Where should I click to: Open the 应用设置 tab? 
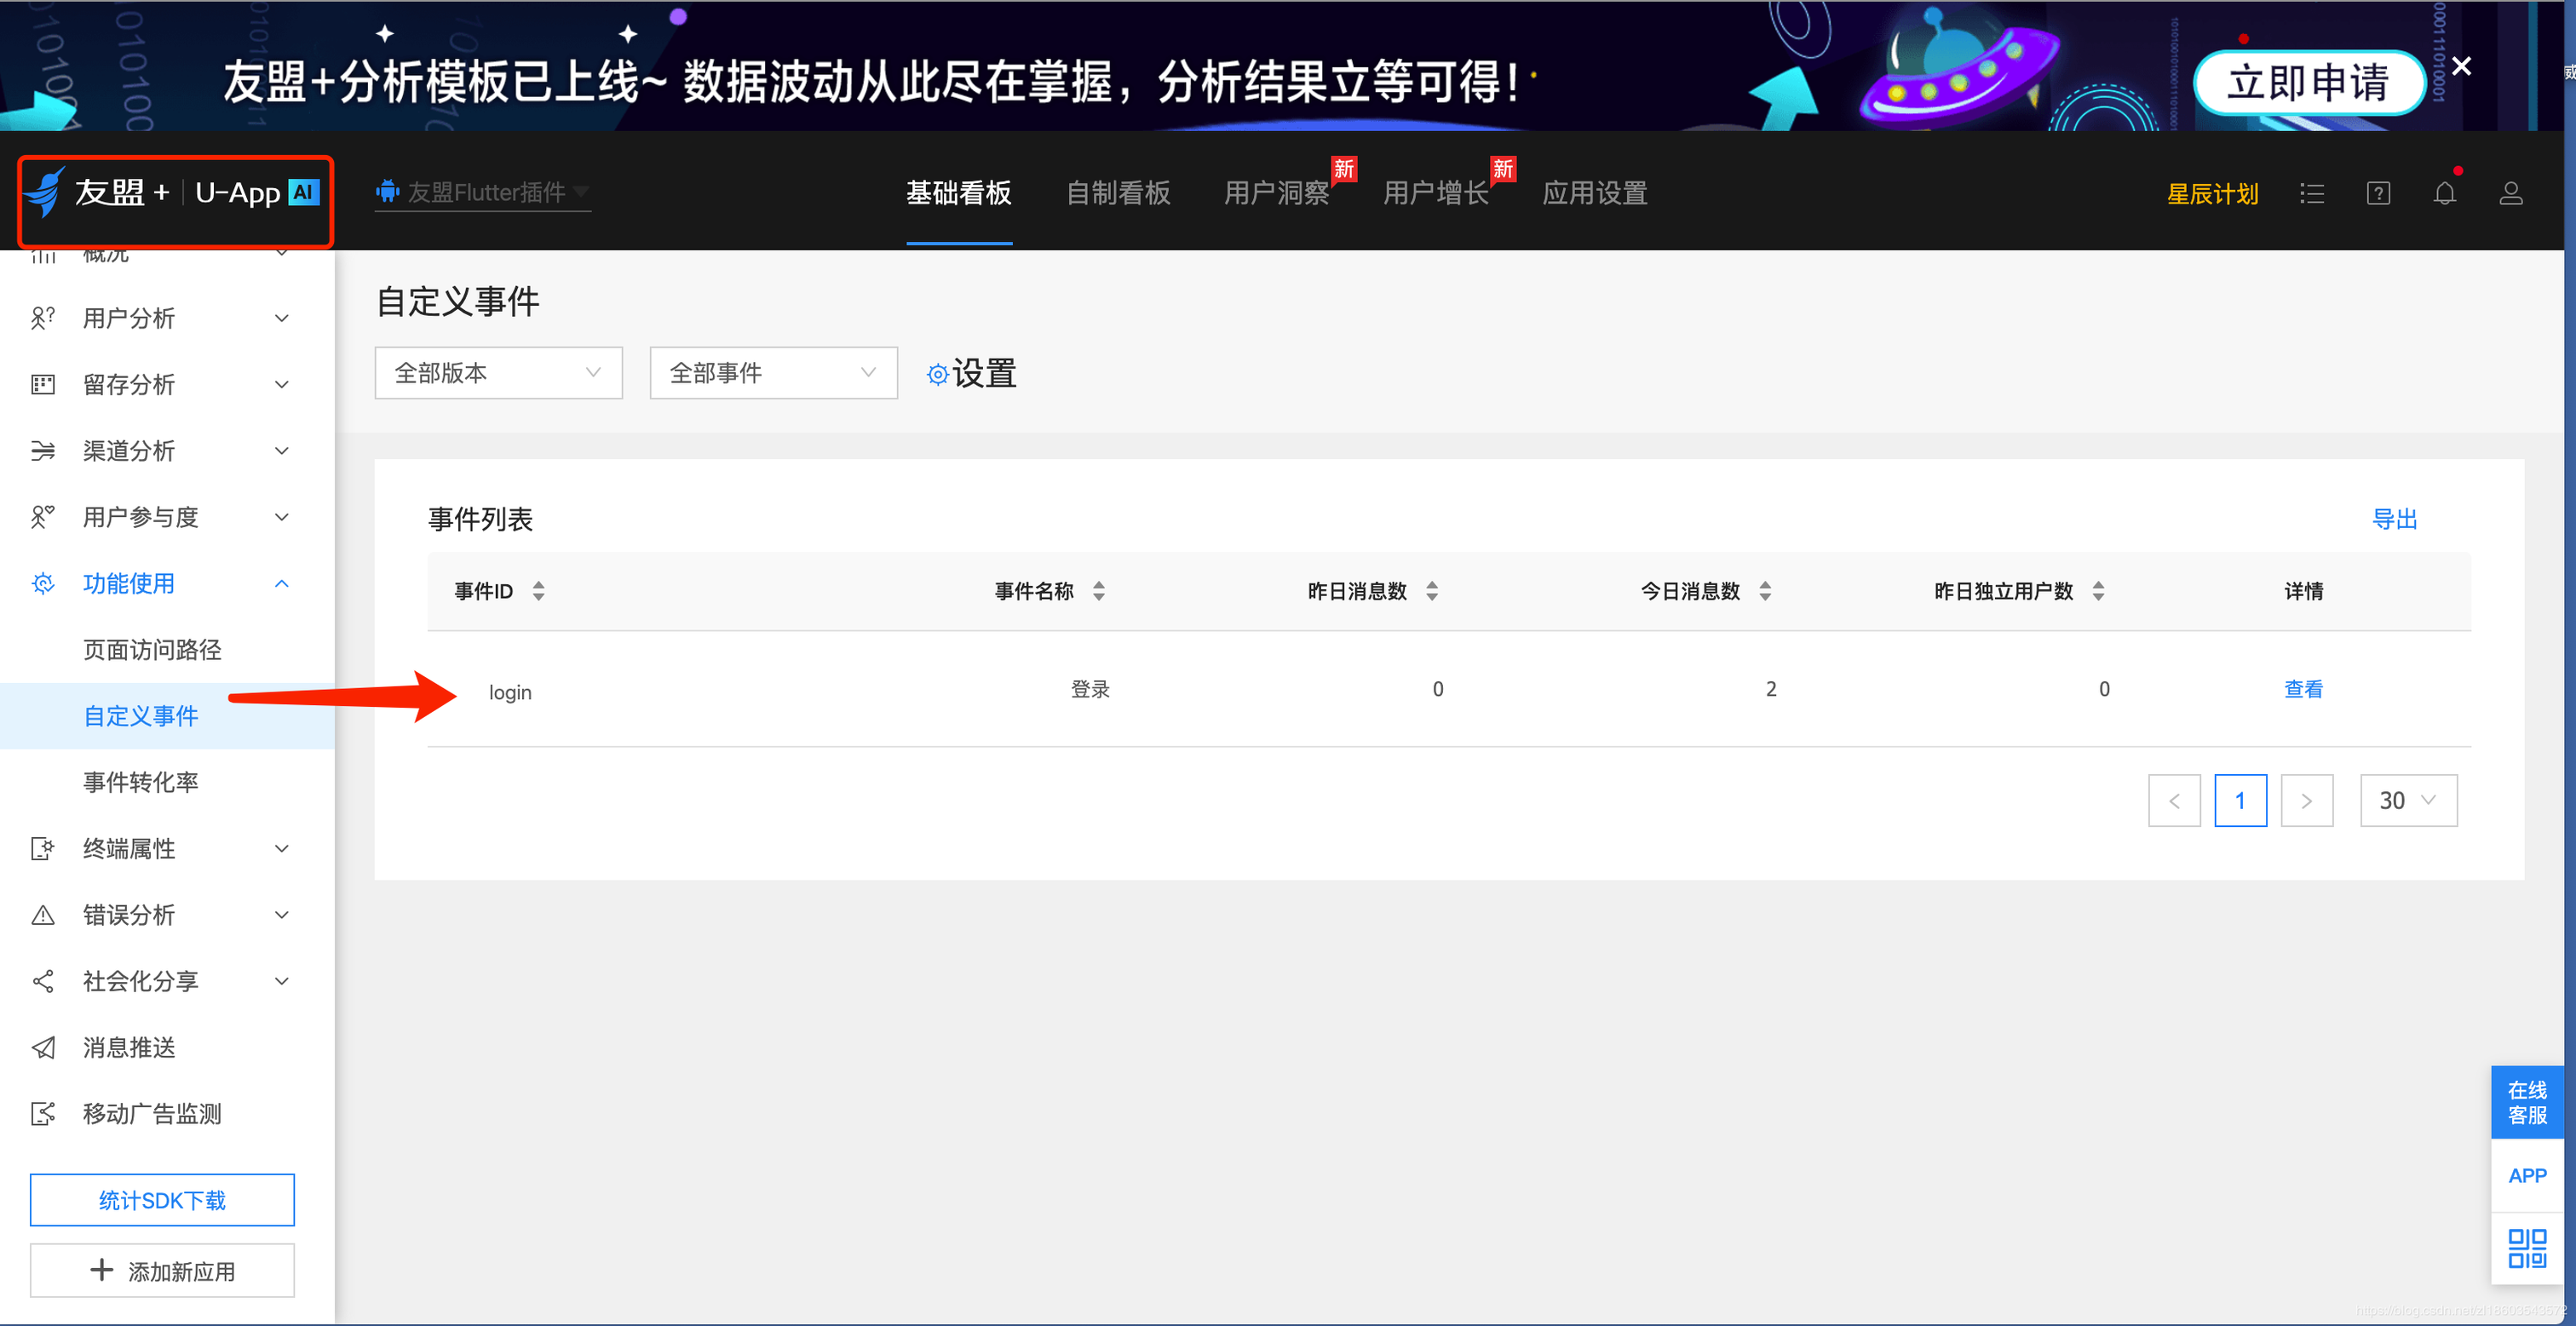coord(1594,193)
